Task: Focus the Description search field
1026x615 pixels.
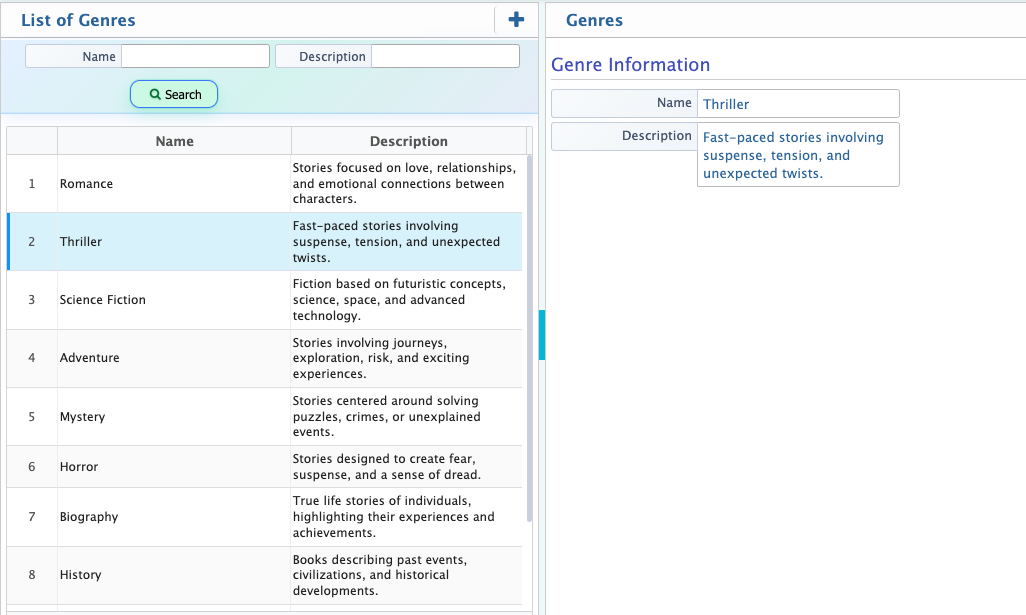Action: click(445, 56)
